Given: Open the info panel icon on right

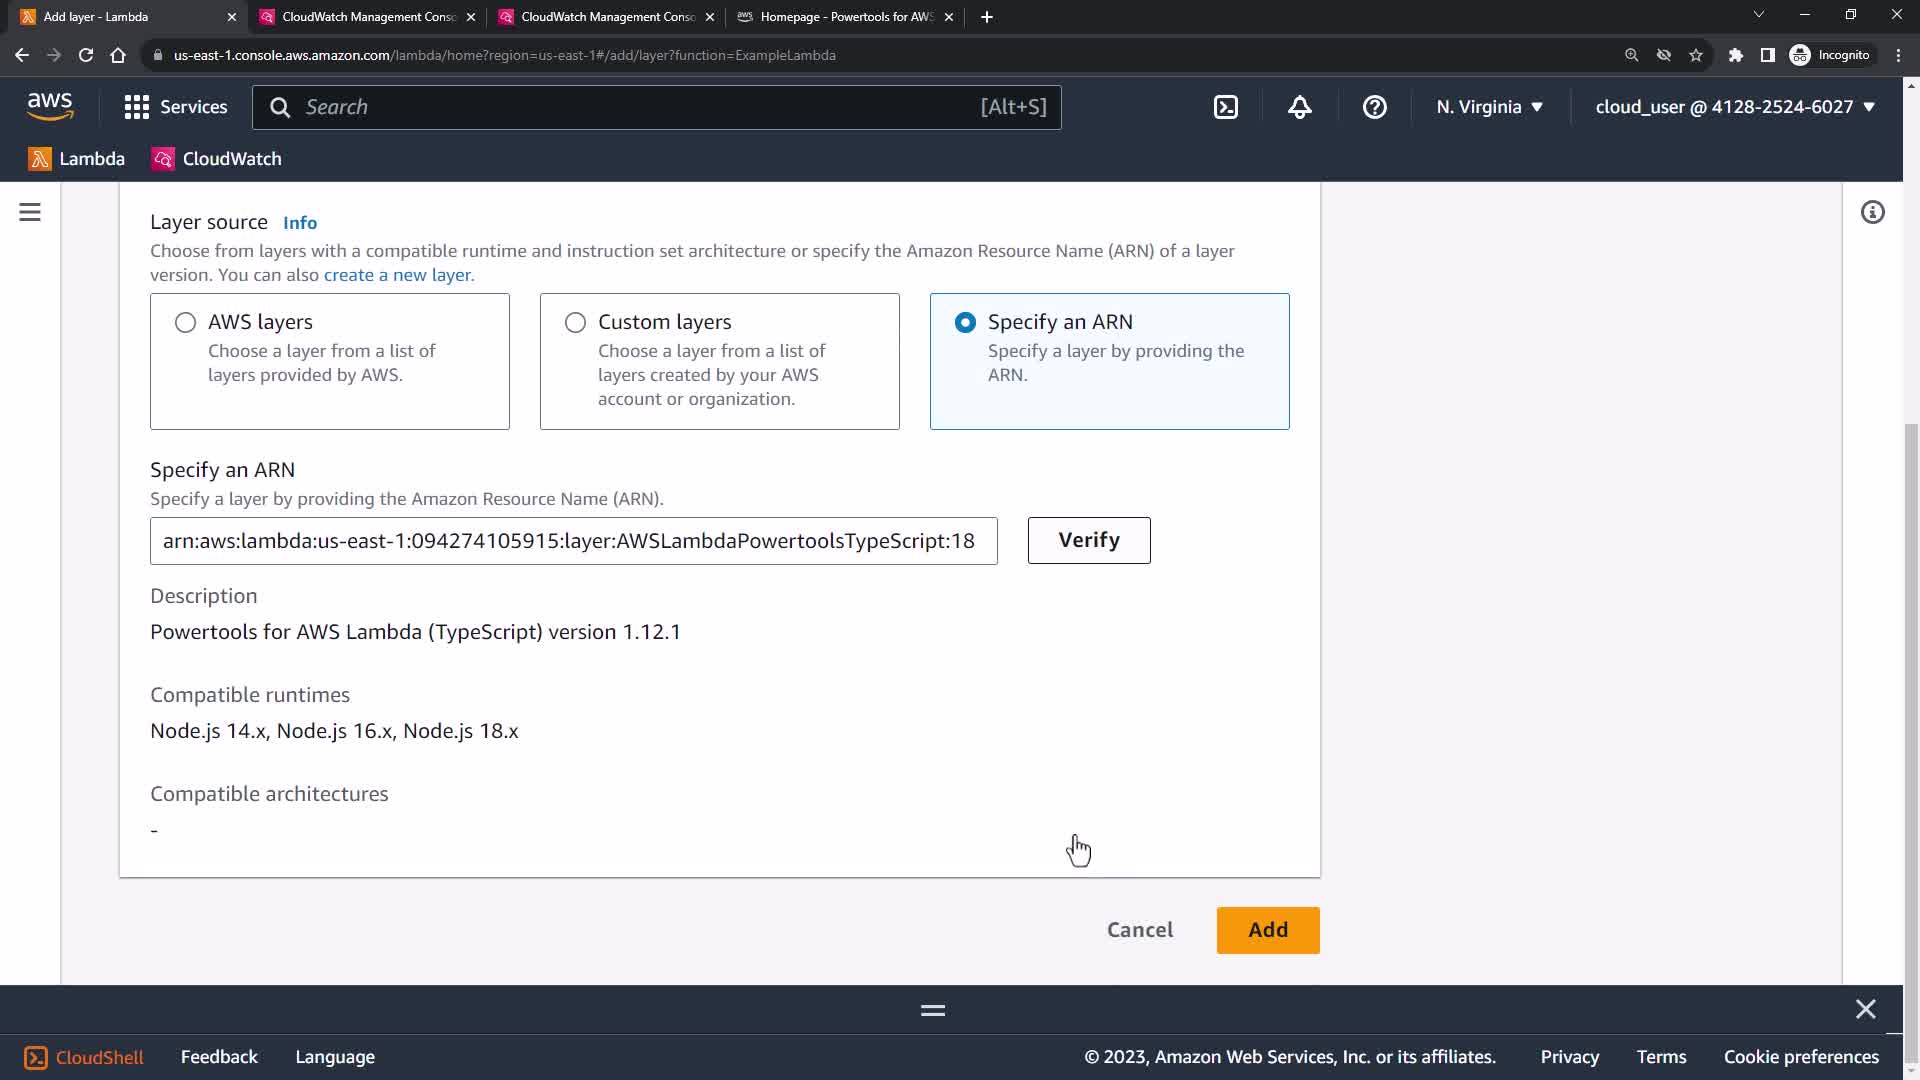Looking at the screenshot, I should (1872, 212).
